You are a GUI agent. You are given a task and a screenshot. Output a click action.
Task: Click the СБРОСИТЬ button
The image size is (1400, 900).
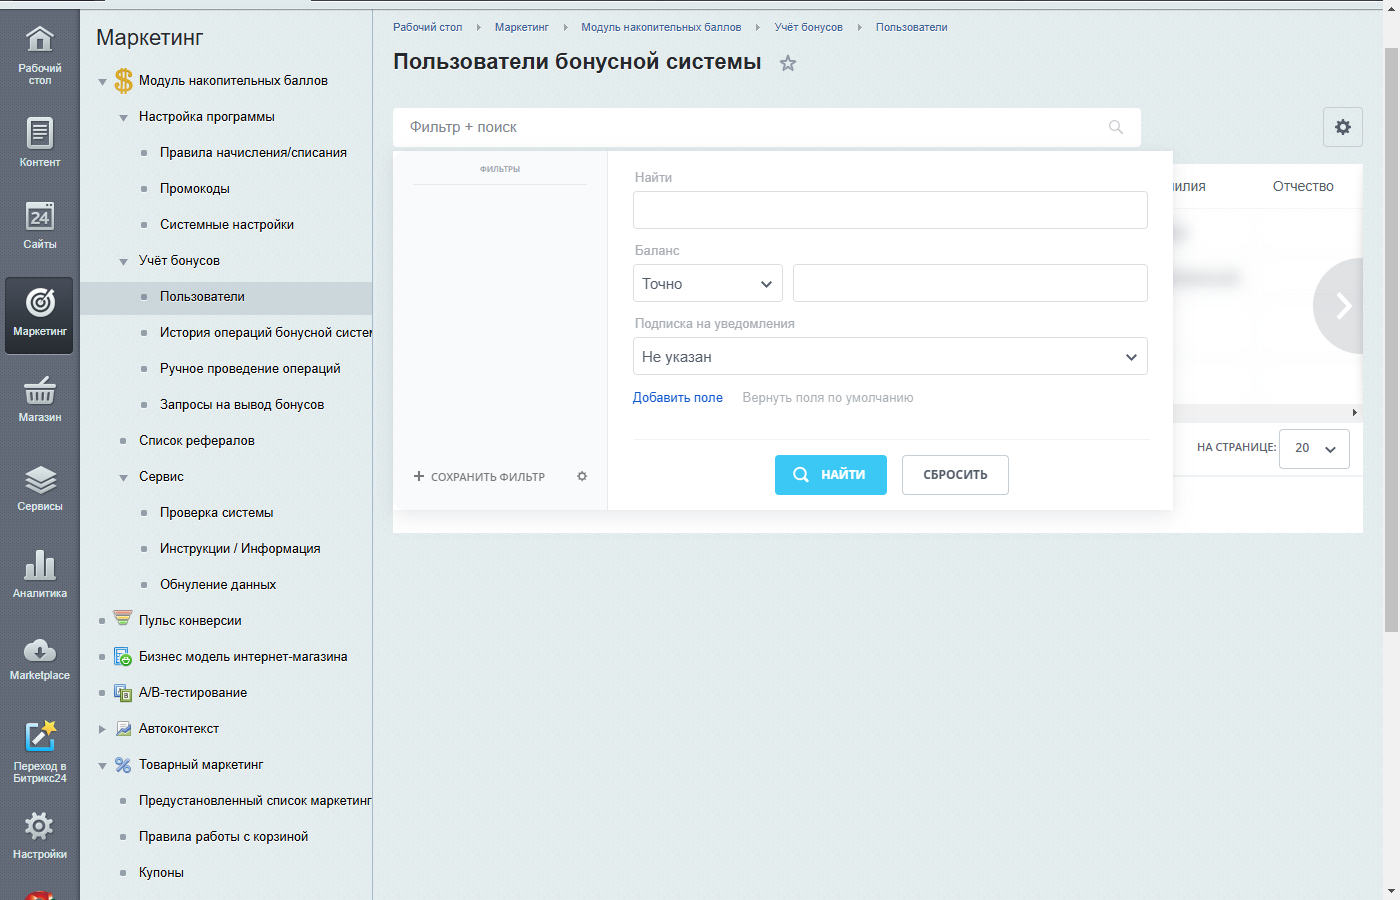coord(955,475)
